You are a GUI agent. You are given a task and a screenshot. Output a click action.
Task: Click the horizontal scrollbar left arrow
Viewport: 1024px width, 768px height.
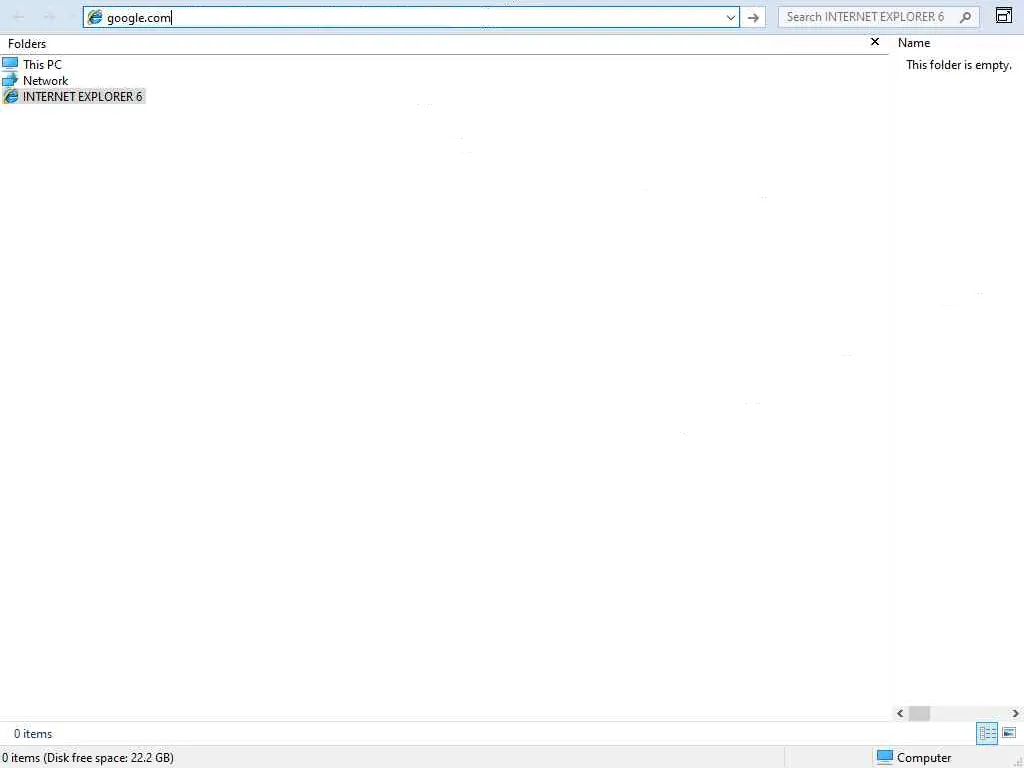[900, 713]
